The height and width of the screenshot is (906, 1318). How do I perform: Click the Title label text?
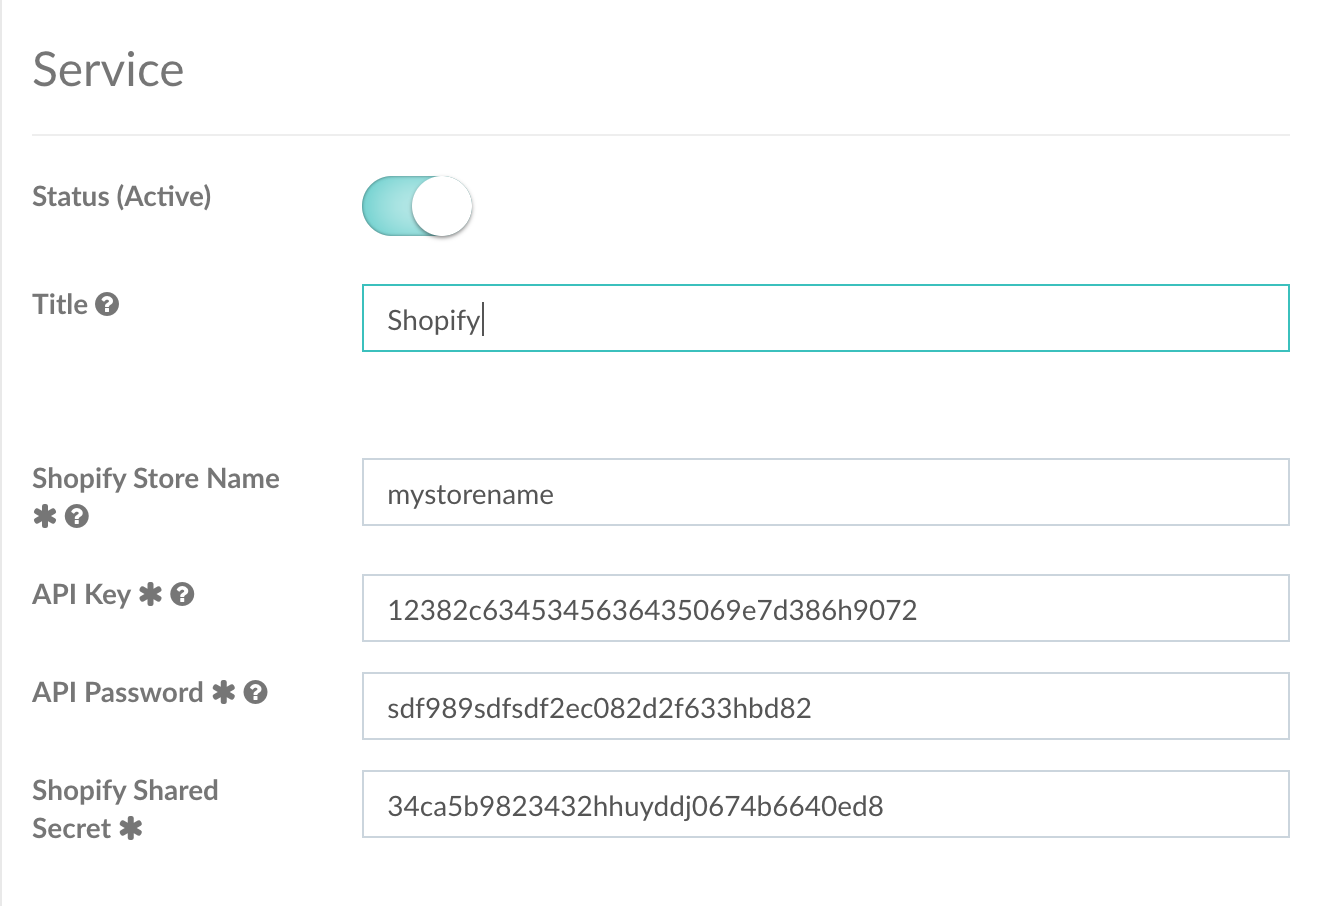click(x=60, y=304)
